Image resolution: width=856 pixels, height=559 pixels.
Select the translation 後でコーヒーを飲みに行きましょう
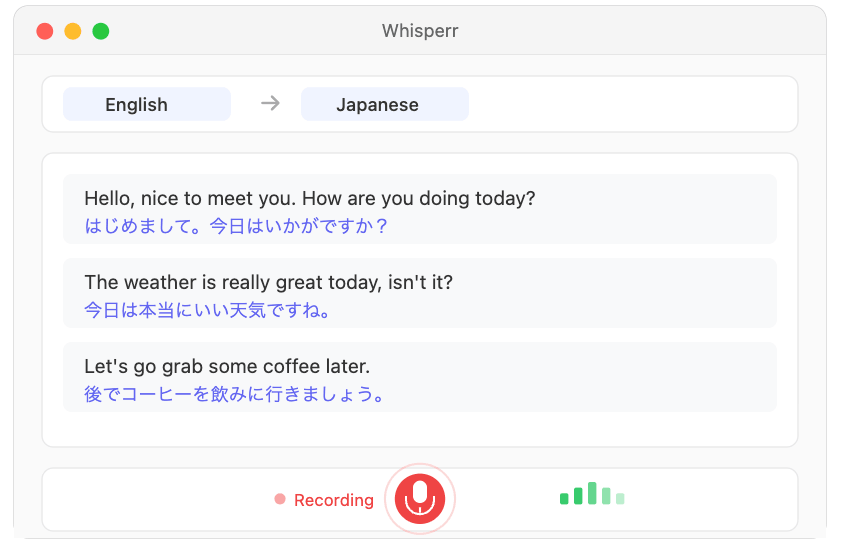point(234,394)
